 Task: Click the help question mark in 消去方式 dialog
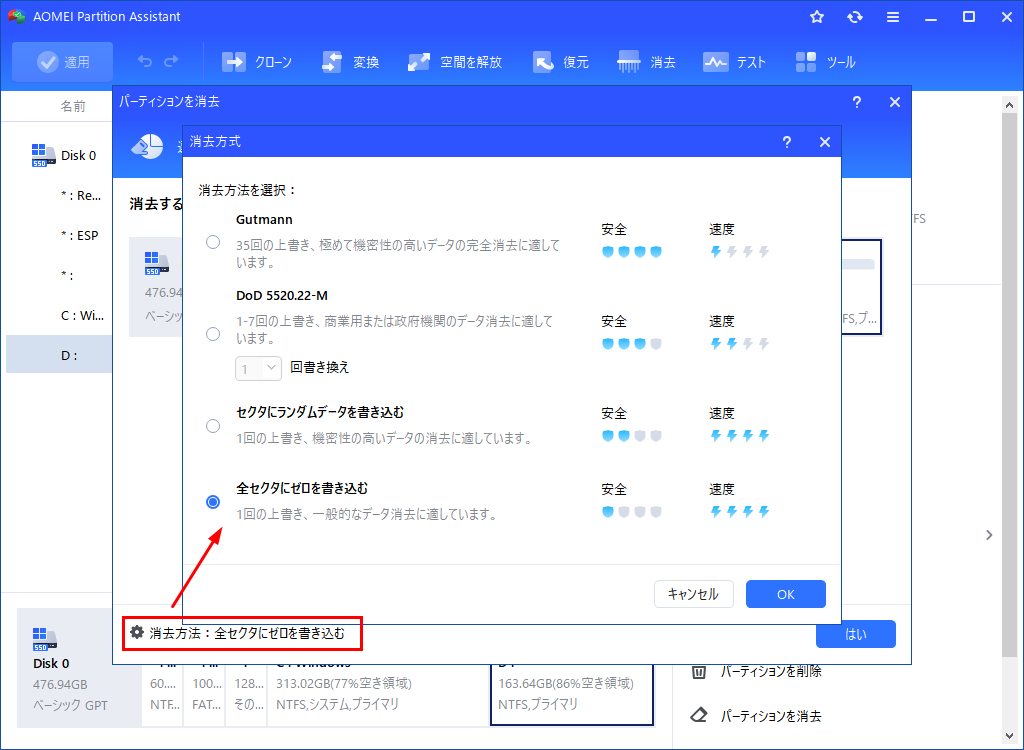tap(787, 142)
